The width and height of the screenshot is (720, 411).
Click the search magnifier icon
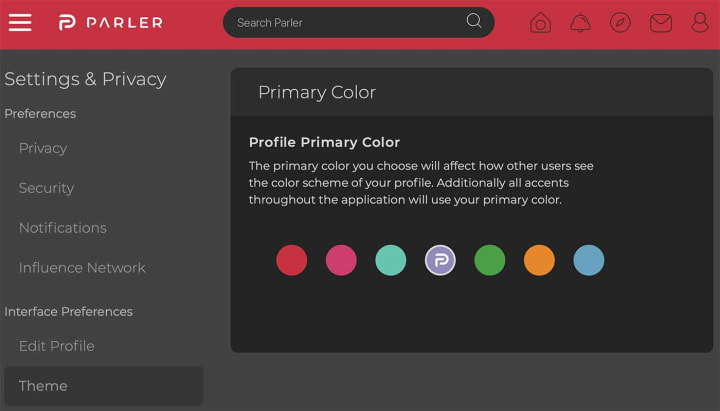(474, 21)
